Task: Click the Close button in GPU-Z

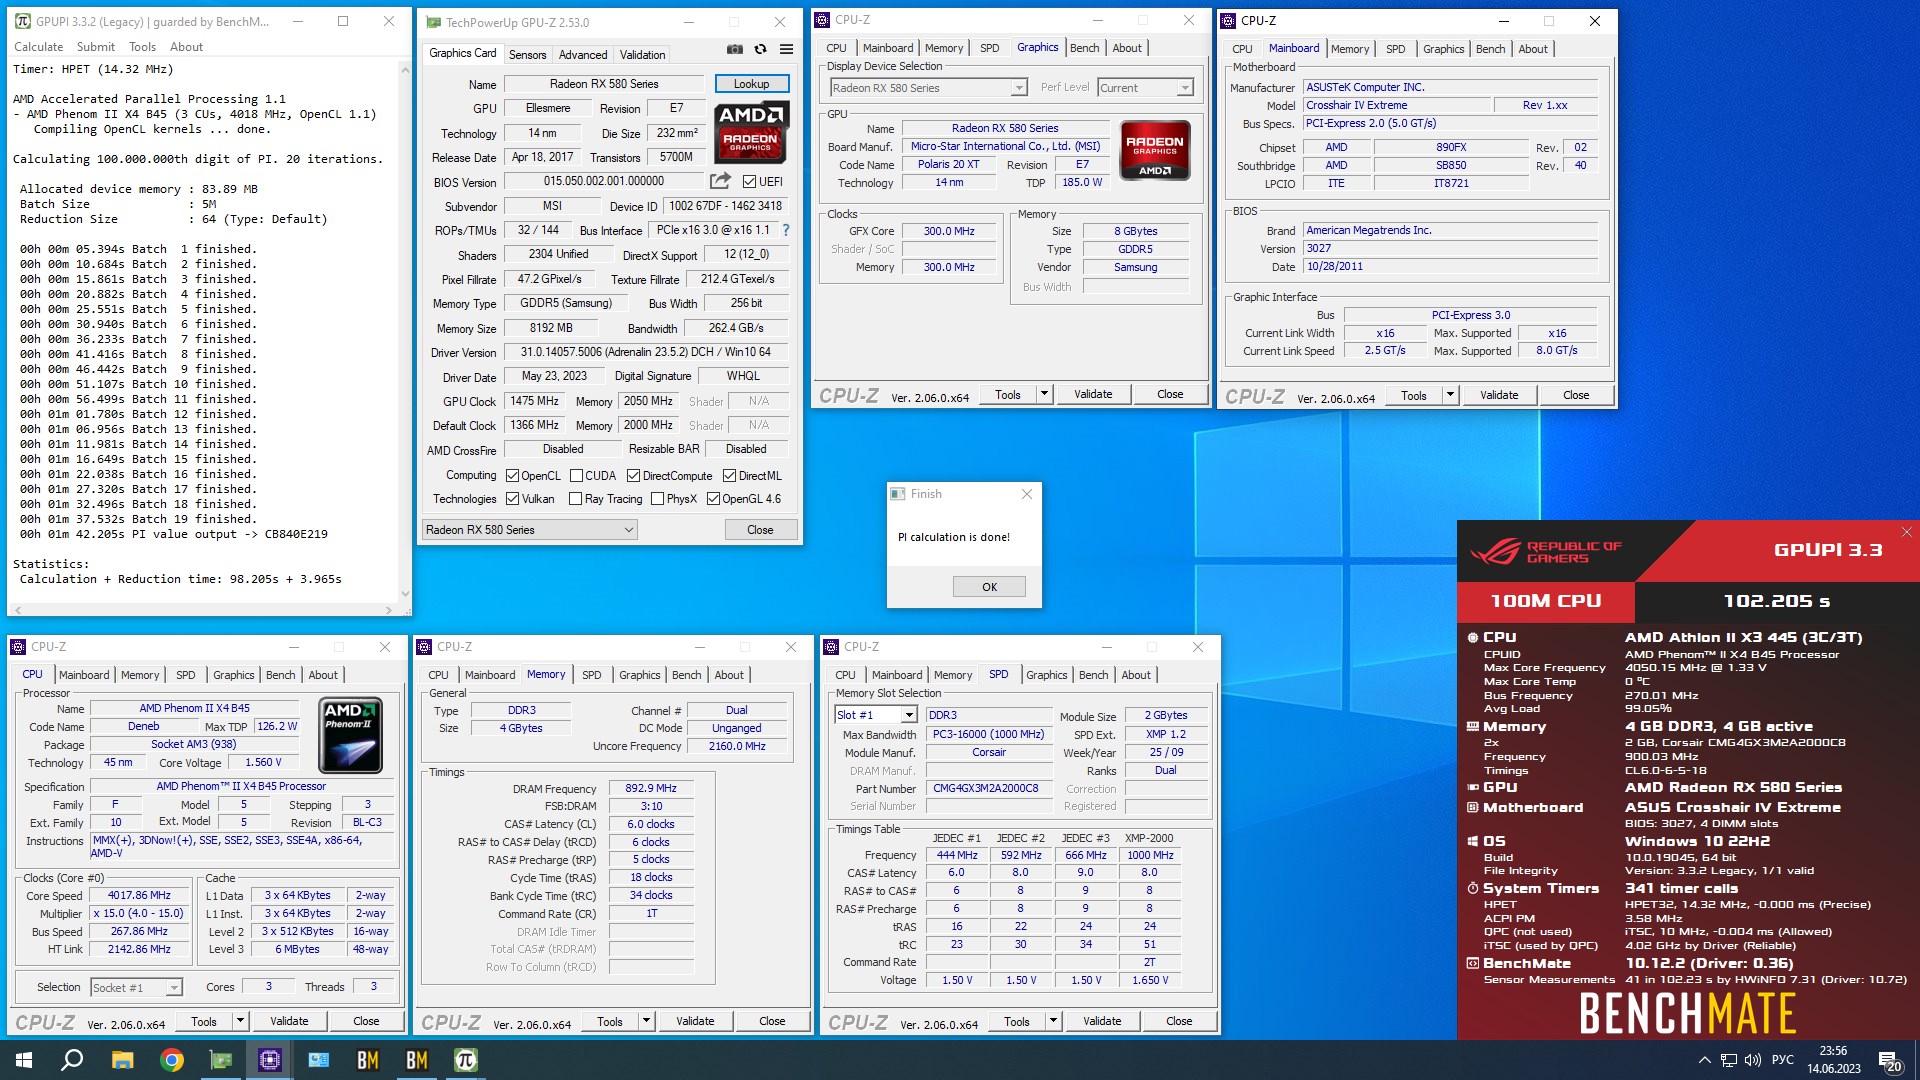Action: [x=760, y=530]
